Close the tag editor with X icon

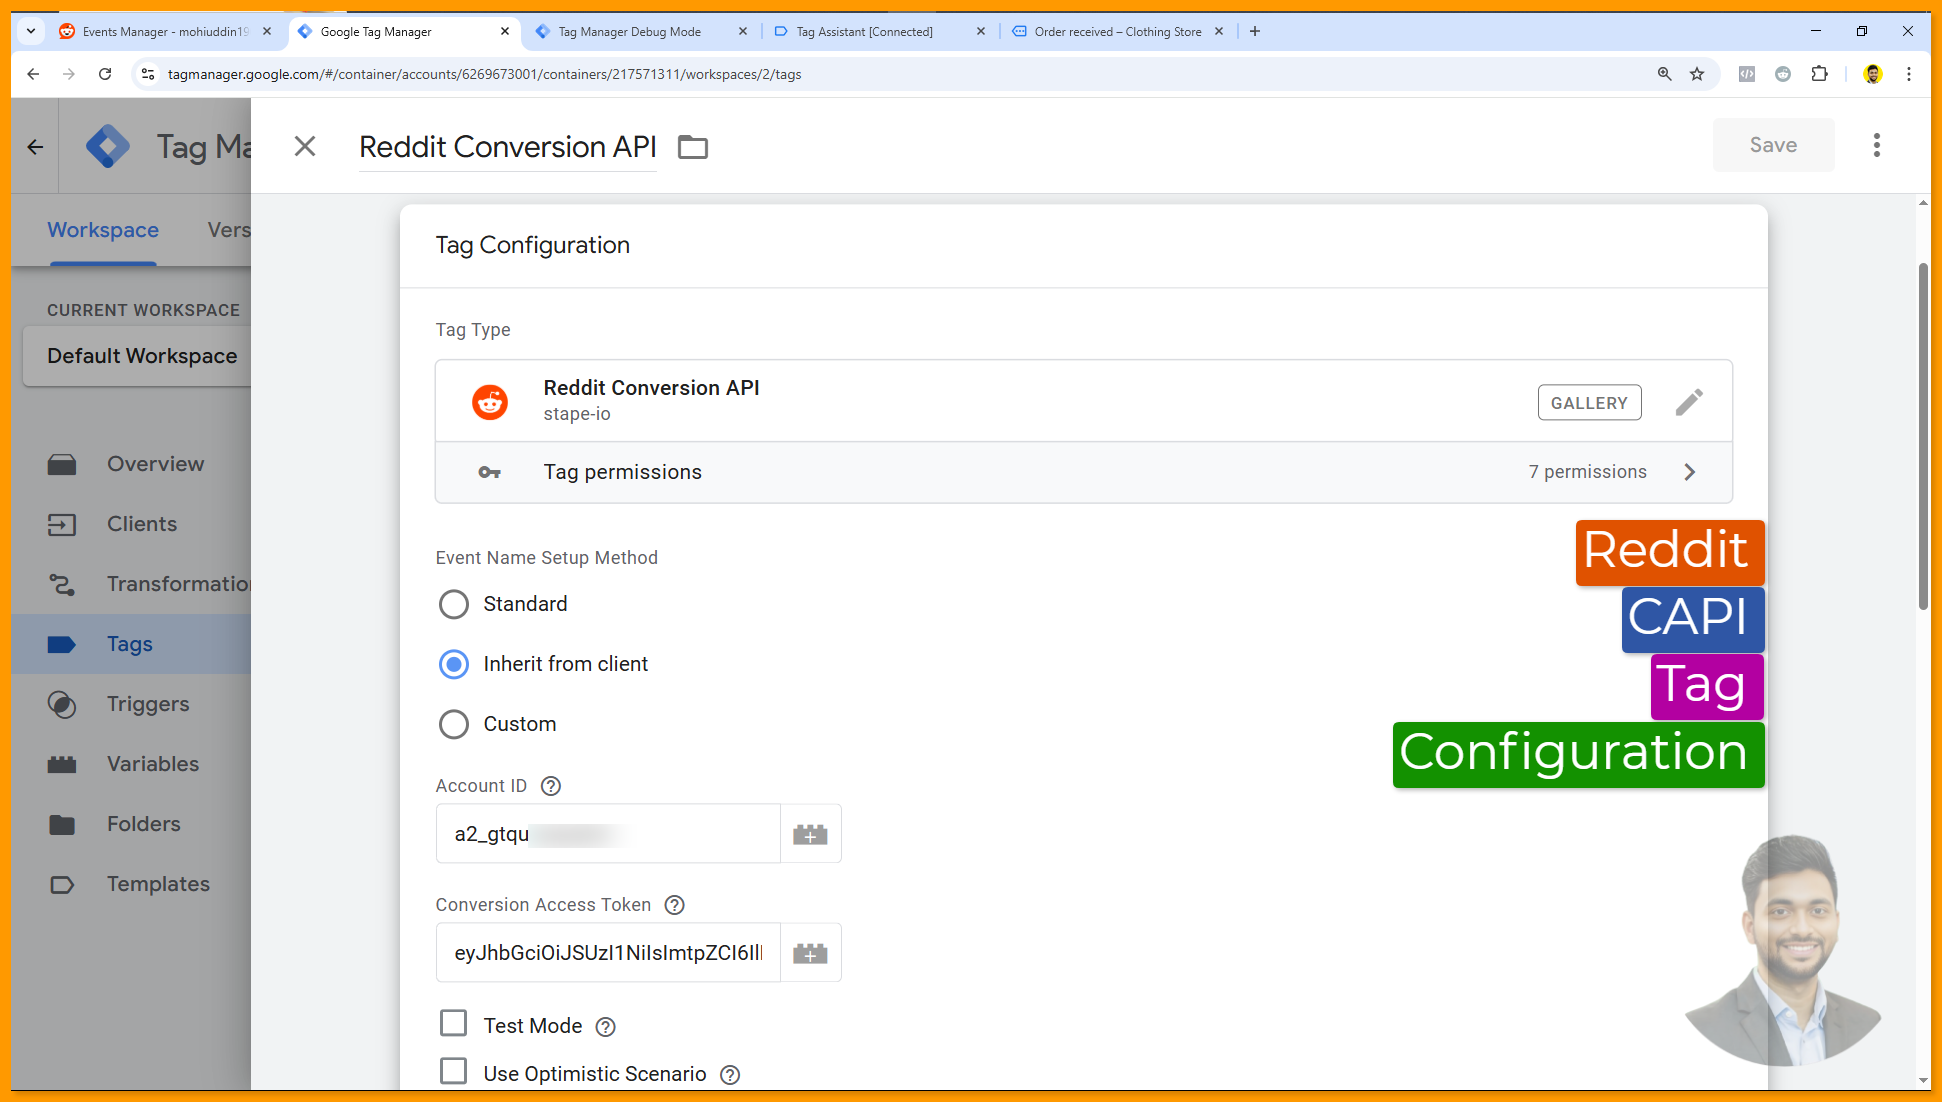tap(305, 146)
